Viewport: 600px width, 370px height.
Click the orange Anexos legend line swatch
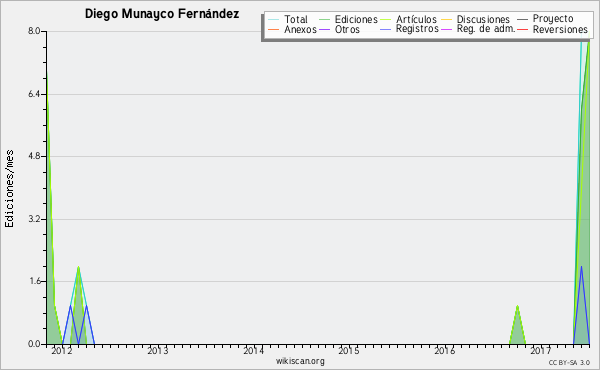(x=274, y=29)
